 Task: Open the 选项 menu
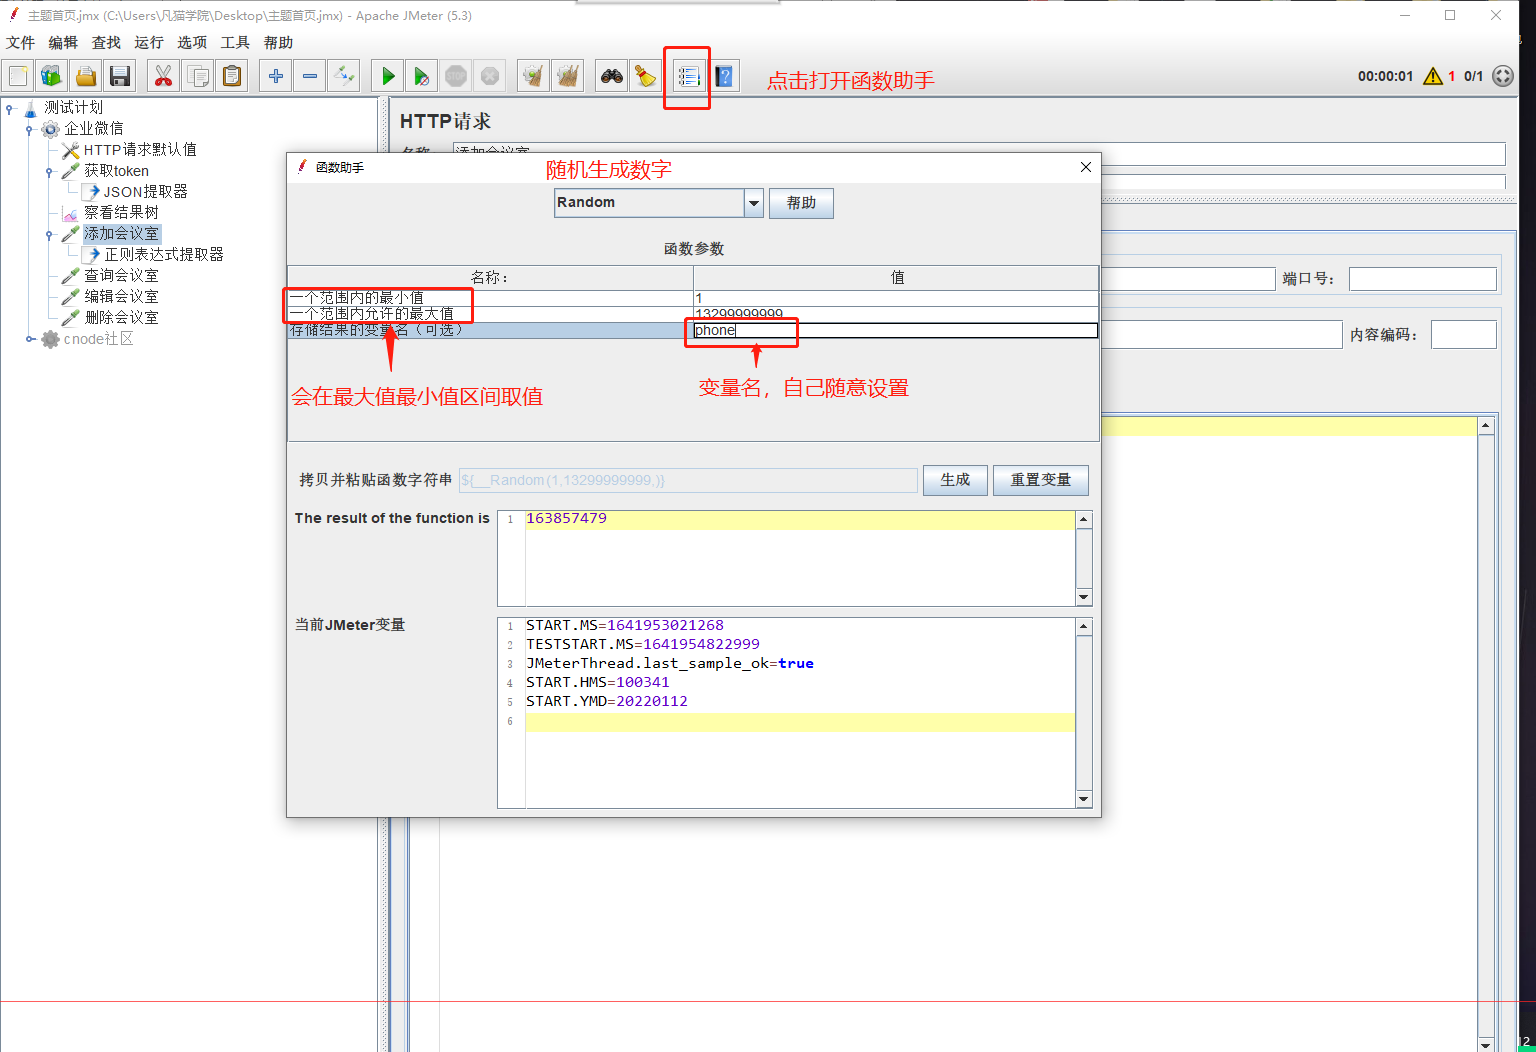point(192,43)
